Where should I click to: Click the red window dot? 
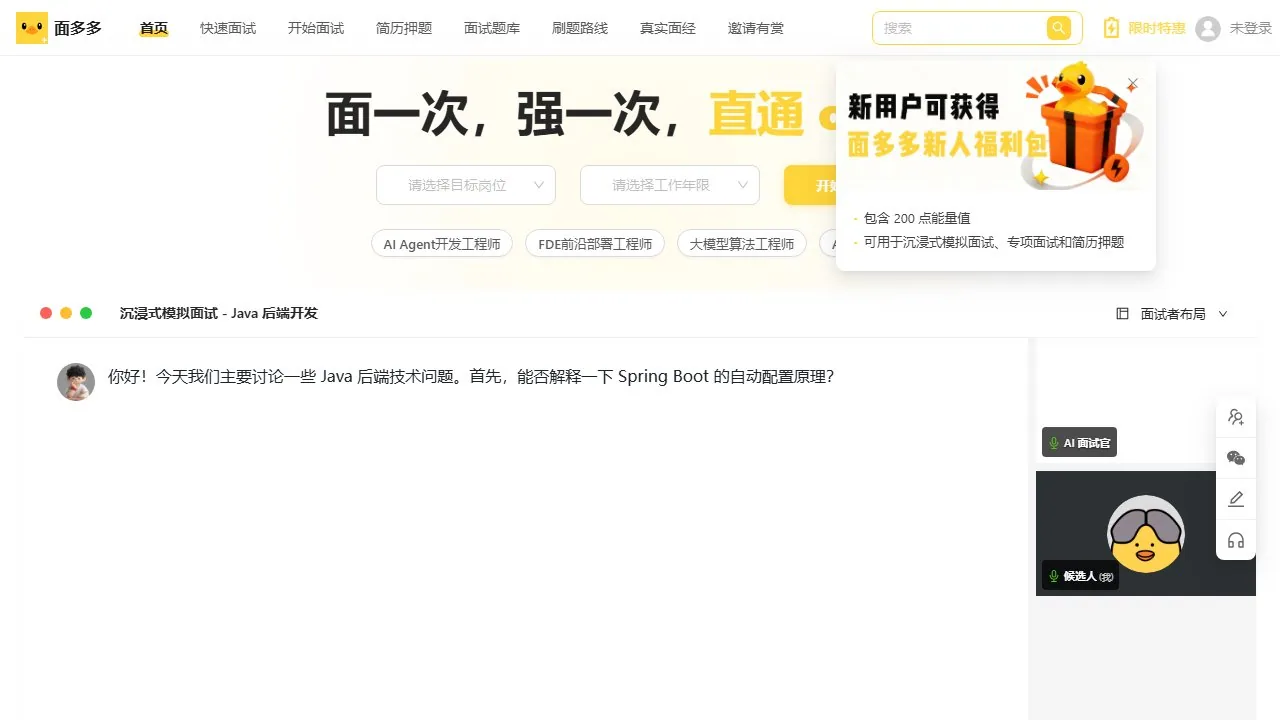[46, 313]
